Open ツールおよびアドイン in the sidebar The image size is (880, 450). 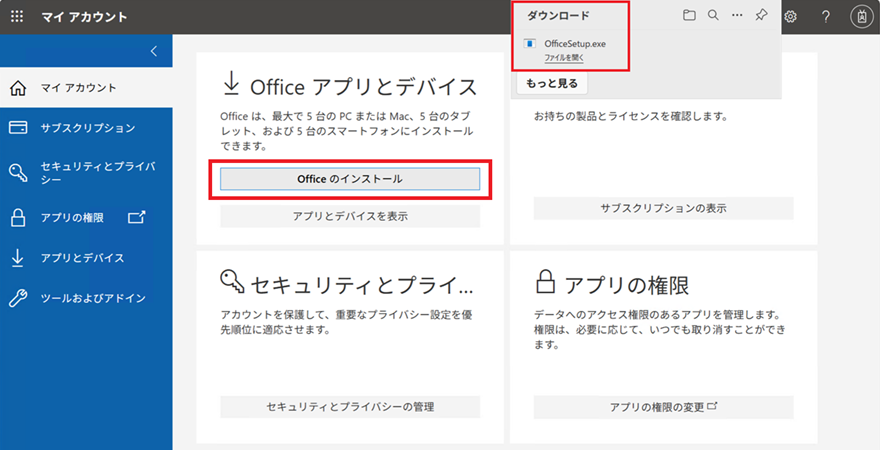[86, 298]
